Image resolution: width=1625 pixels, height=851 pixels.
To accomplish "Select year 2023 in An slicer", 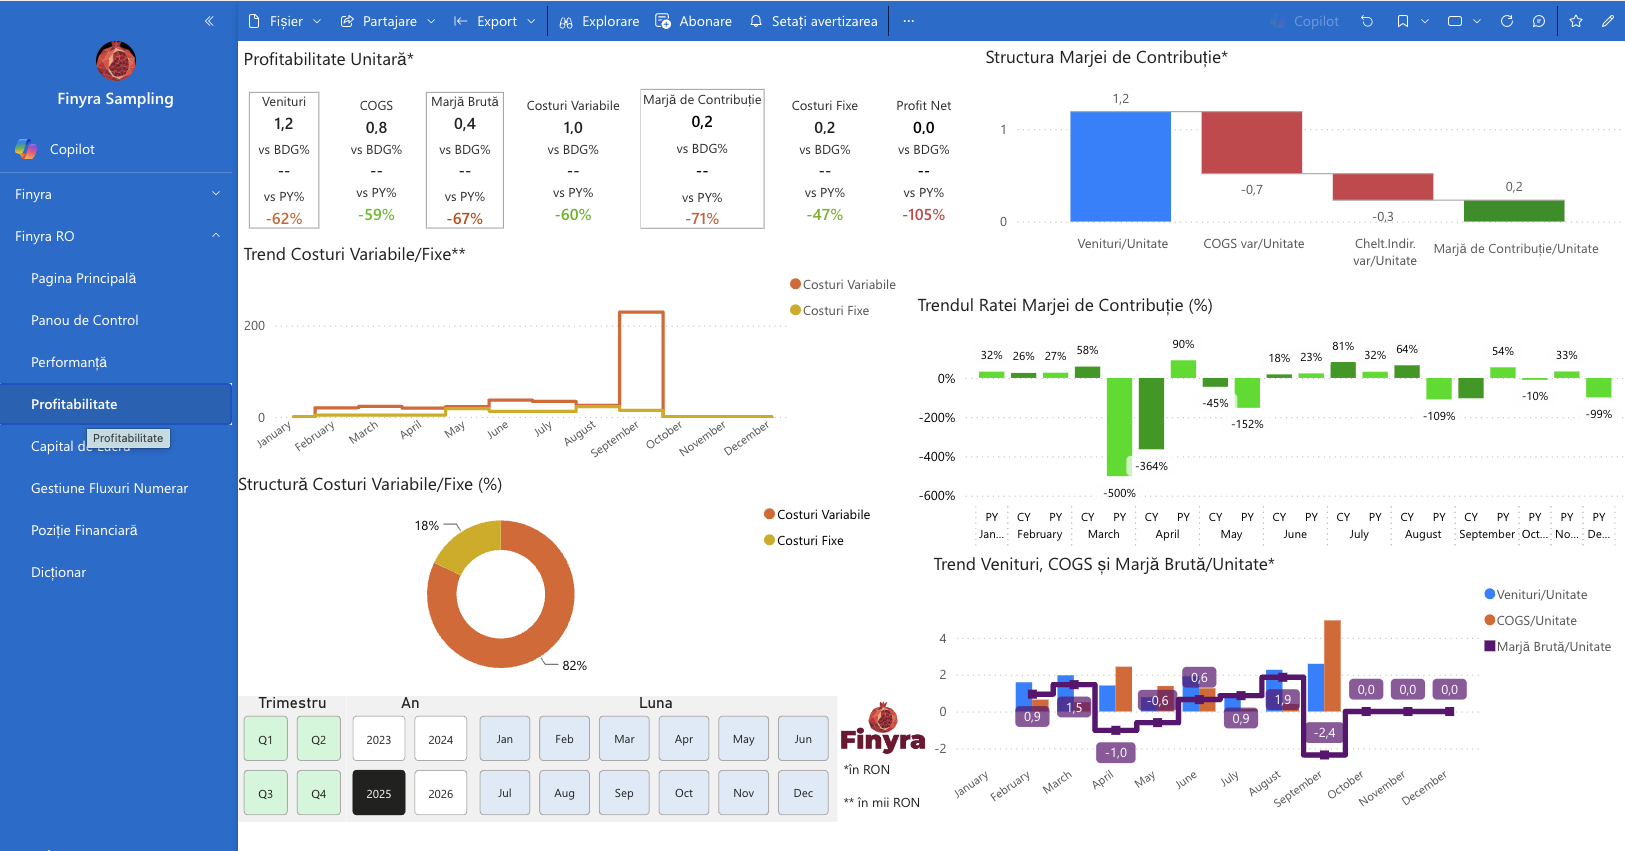I will point(379,739).
